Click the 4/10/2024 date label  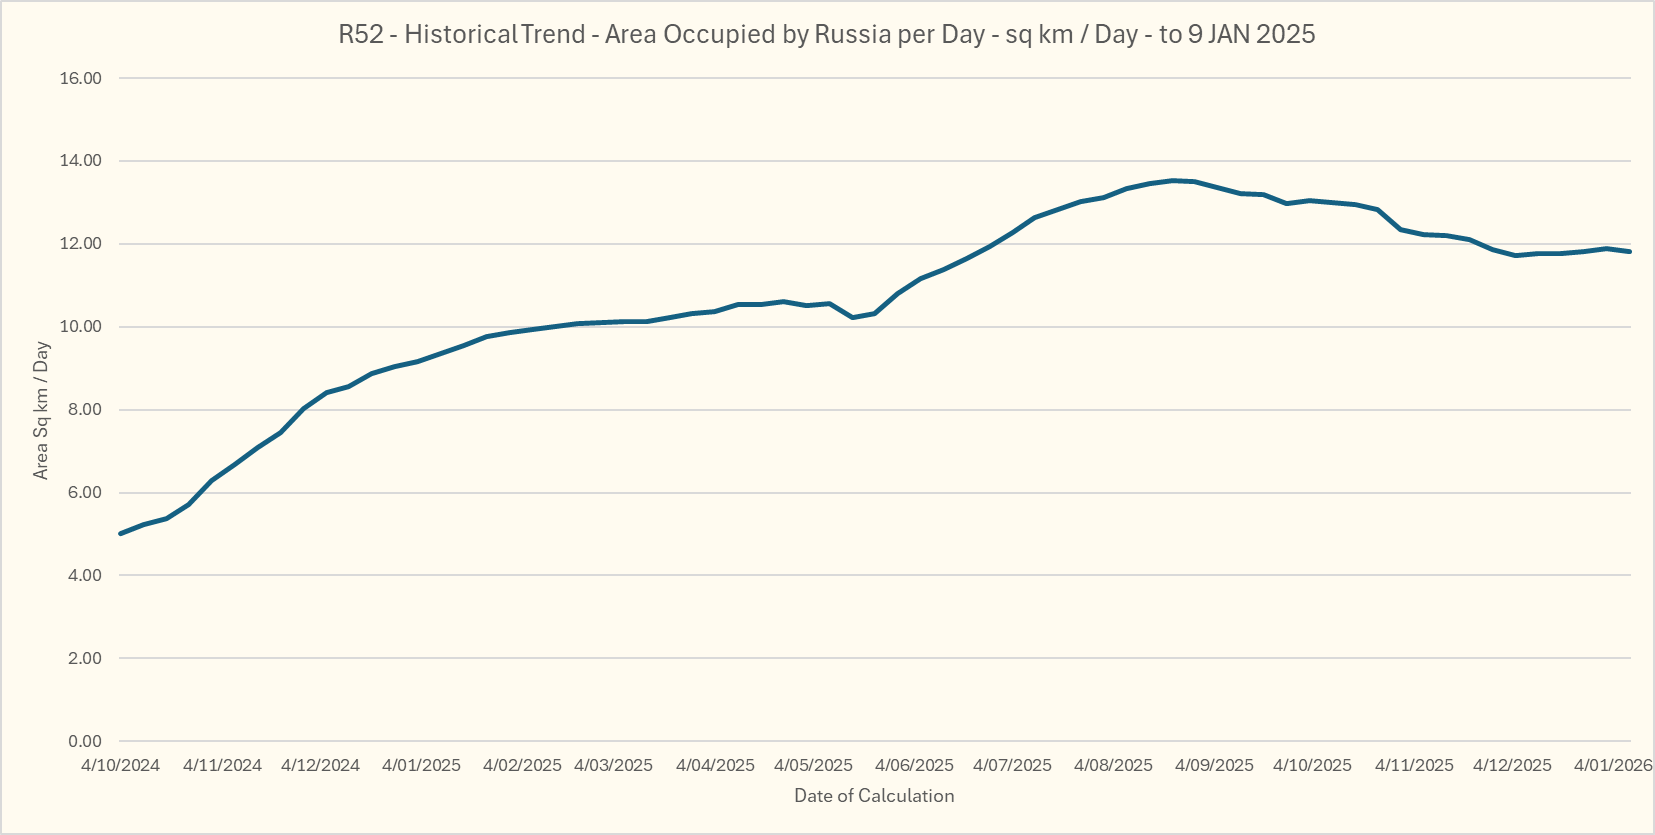[120, 765]
